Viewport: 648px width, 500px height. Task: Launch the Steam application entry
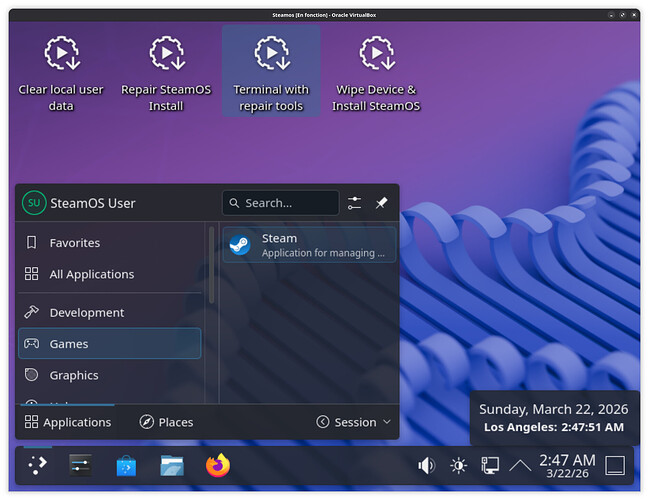[x=309, y=245]
